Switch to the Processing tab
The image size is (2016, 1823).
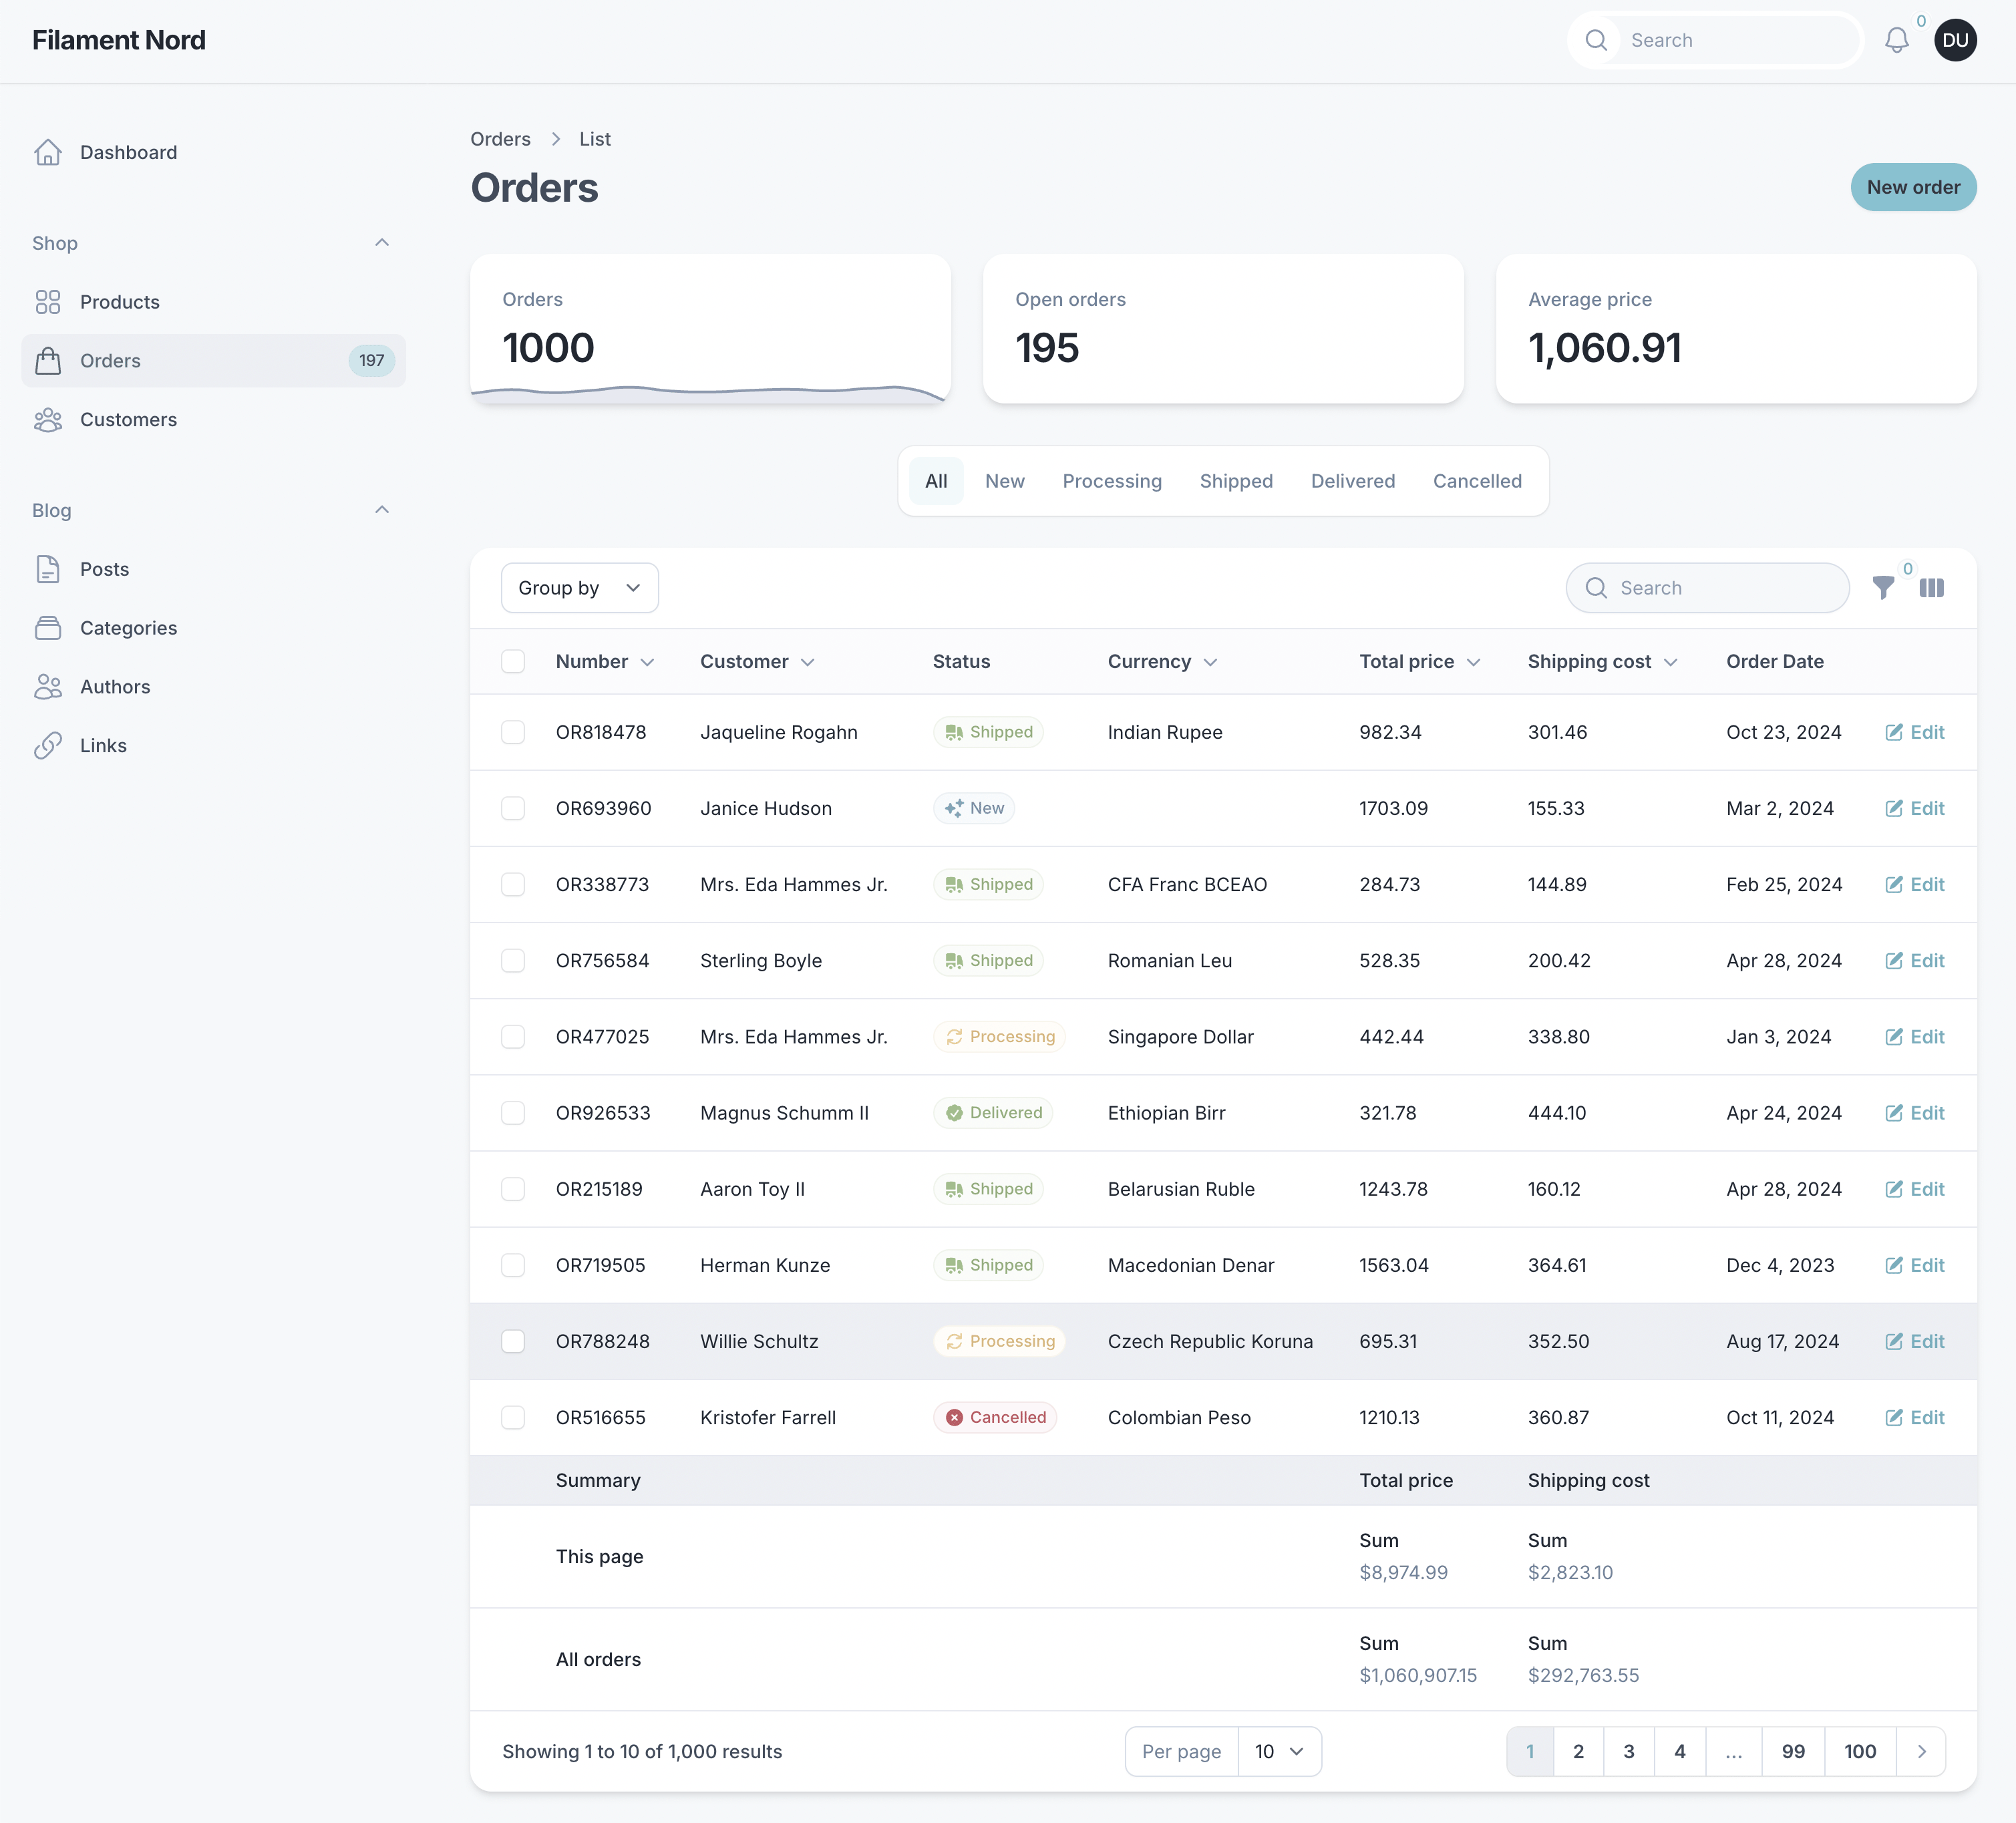[1111, 481]
